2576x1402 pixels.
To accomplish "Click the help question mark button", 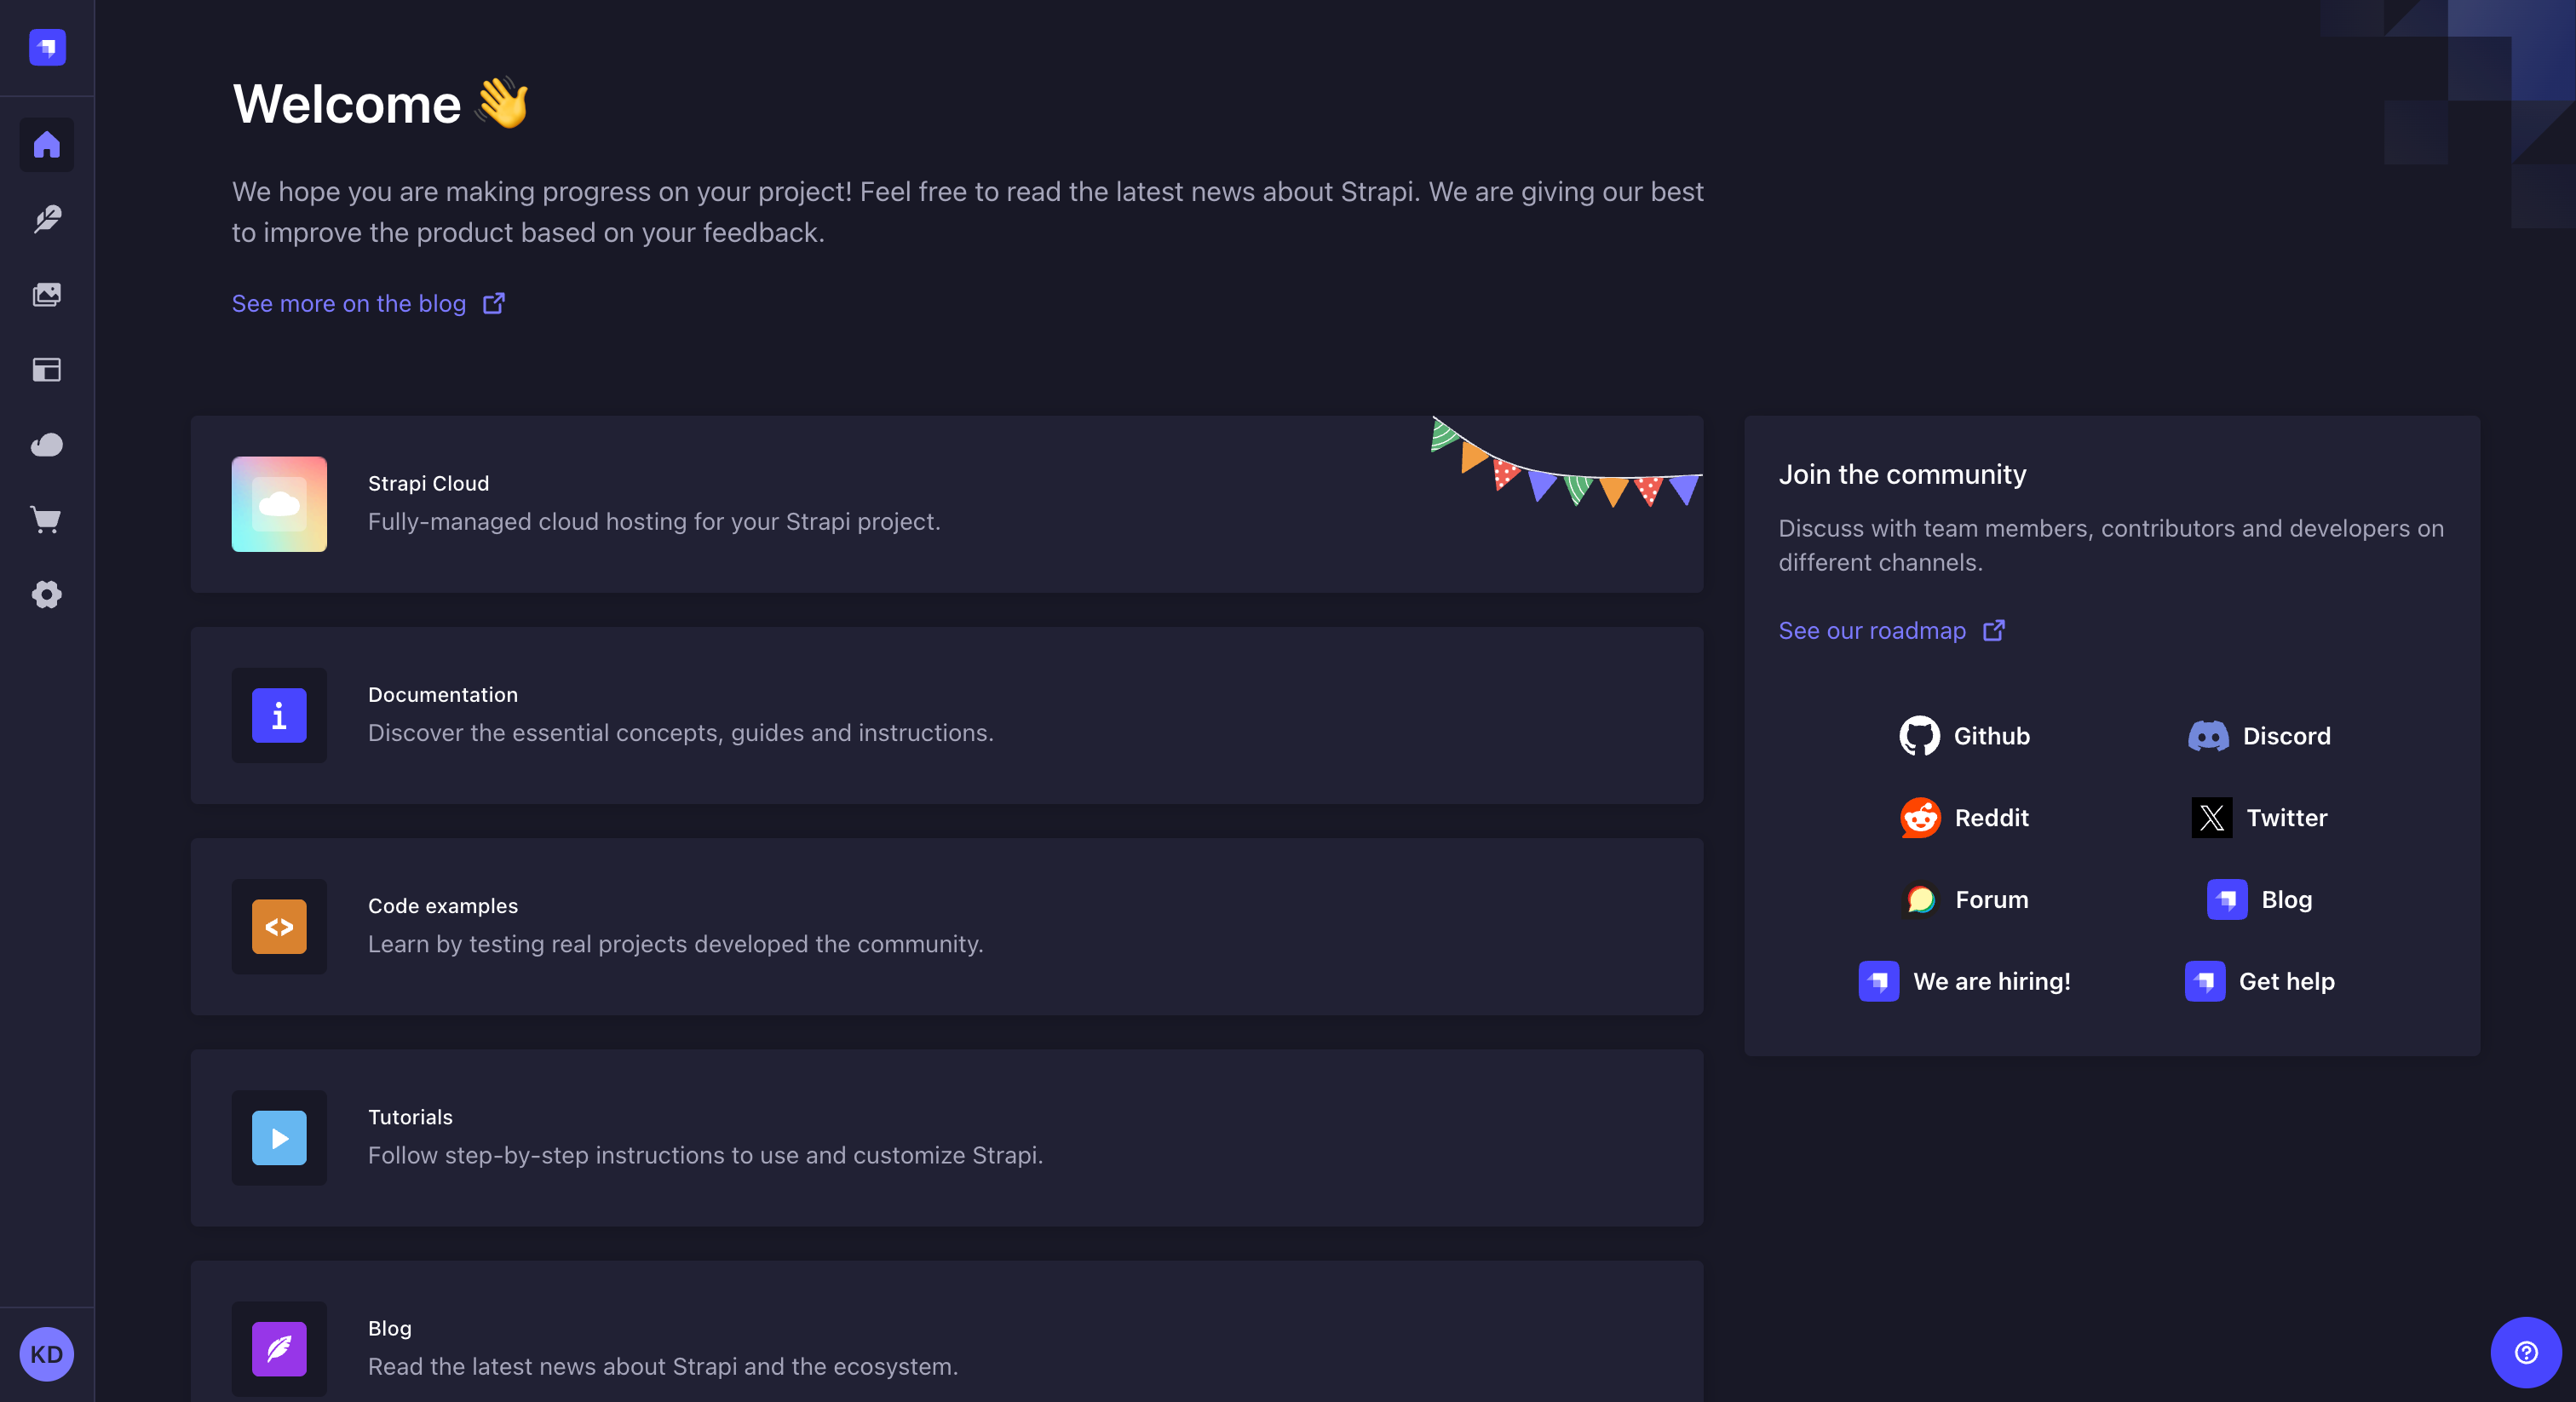I will (x=2527, y=1352).
